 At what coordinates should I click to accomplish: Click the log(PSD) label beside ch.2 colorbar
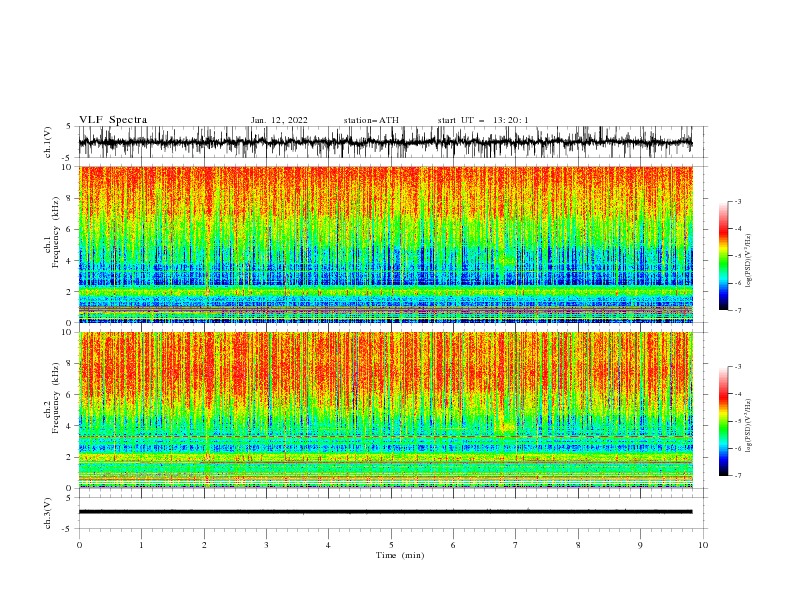749,426
